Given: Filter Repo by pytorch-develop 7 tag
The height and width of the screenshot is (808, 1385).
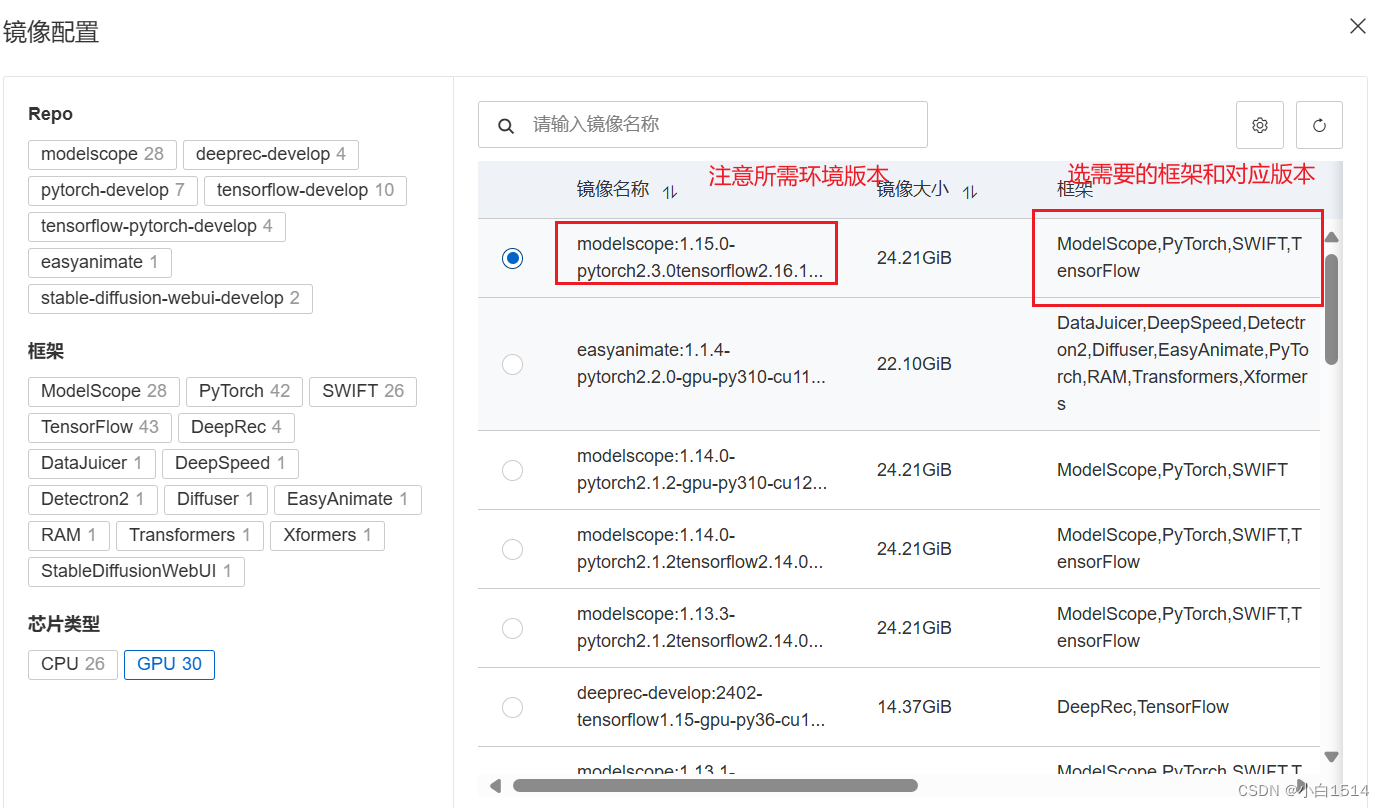Looking at the screenshot, I should (113, 190).
